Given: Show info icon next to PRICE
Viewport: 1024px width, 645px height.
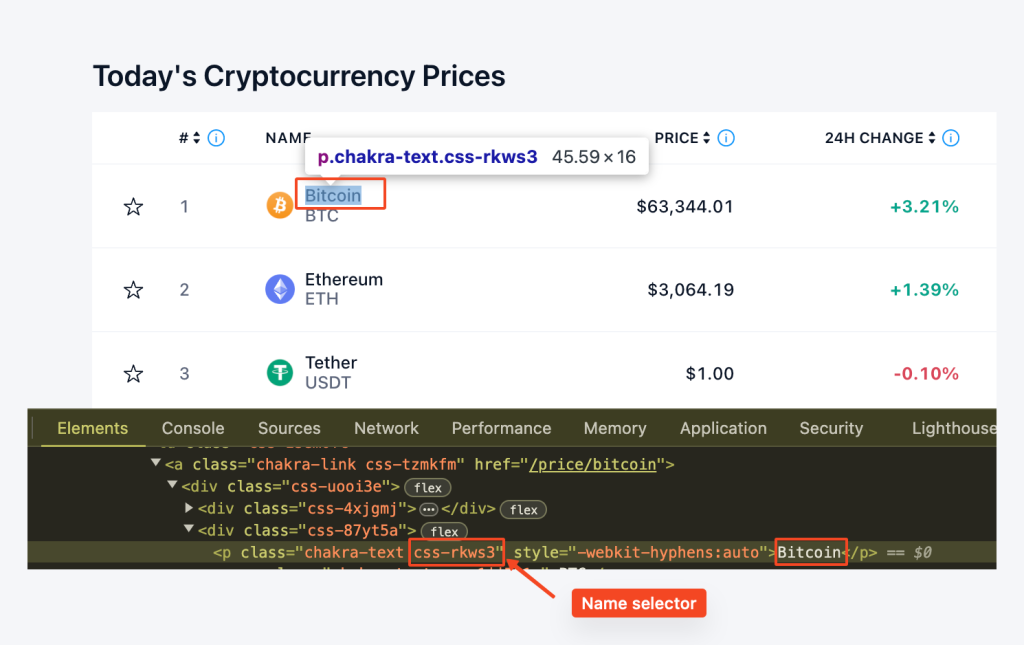Looking at the screenshot, I should [x=726, y=138].
